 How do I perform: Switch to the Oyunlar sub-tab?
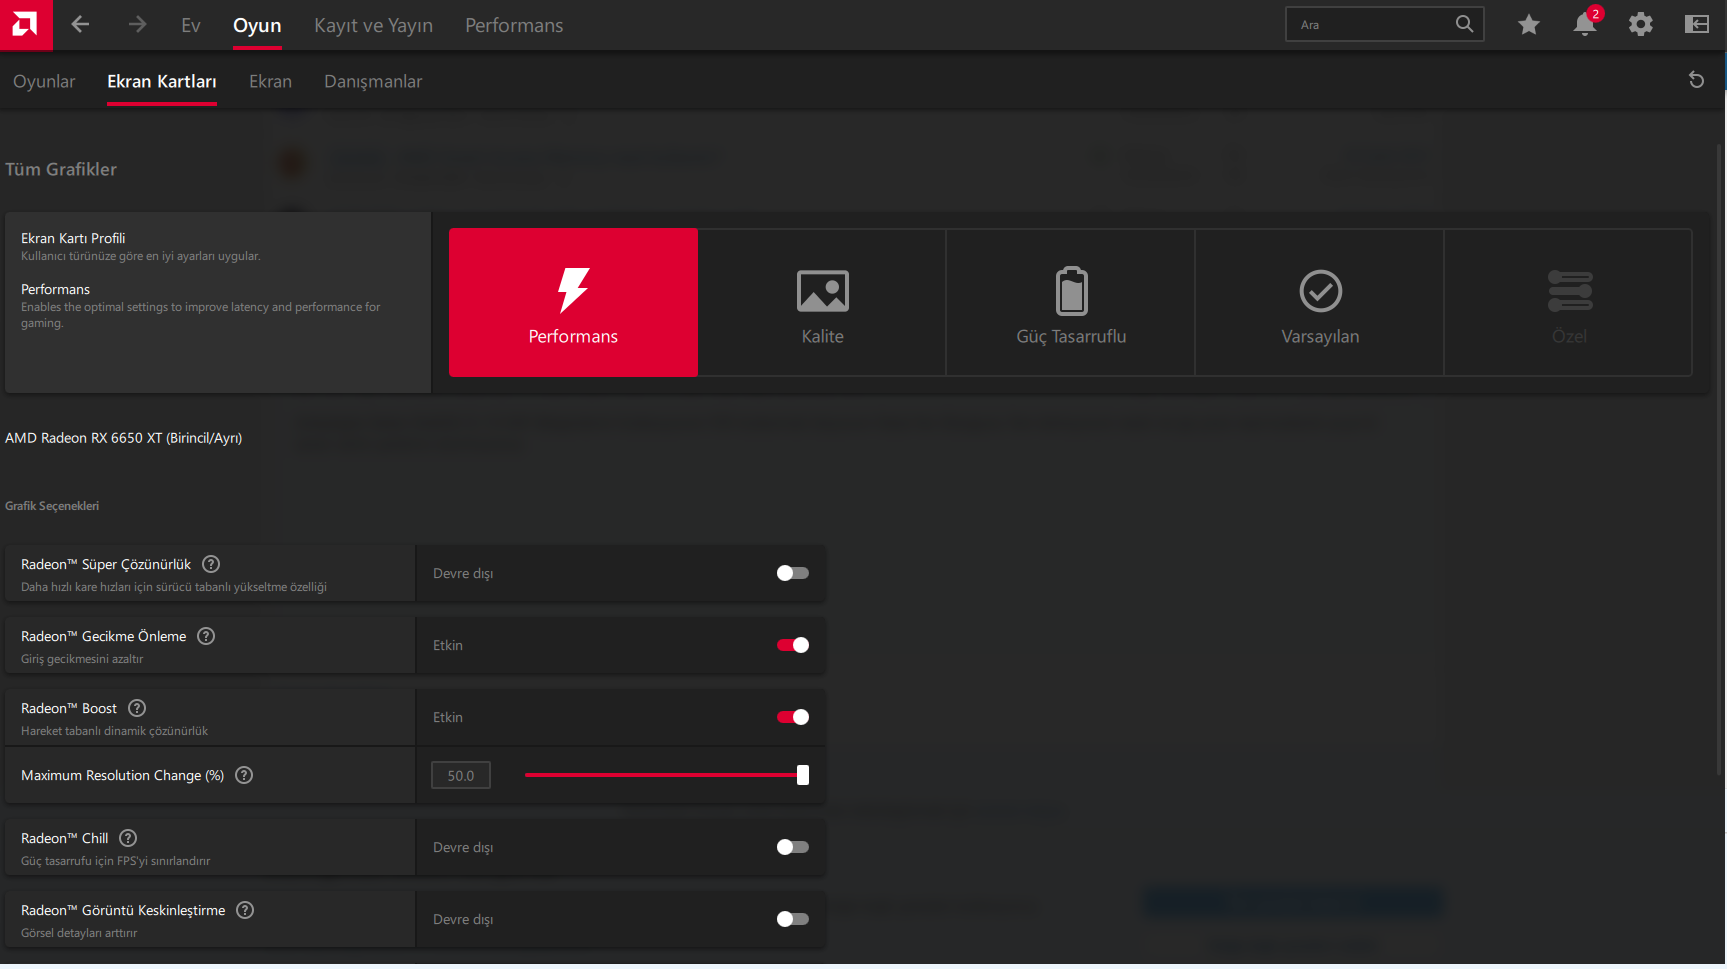(x=44, y=81)
